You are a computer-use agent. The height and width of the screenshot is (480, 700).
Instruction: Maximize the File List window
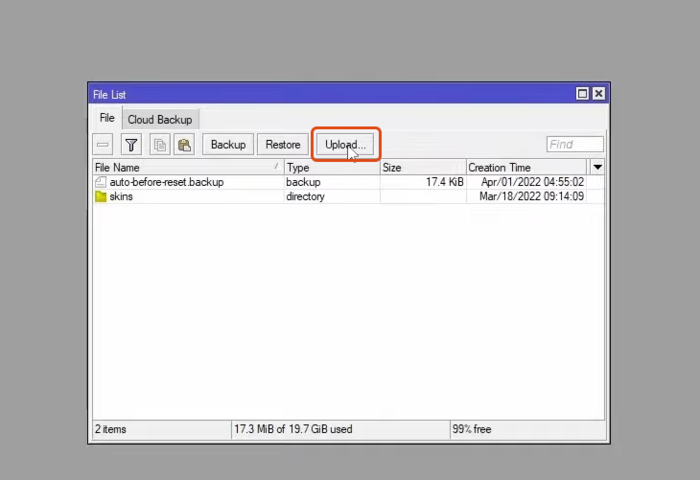(582, 94)
